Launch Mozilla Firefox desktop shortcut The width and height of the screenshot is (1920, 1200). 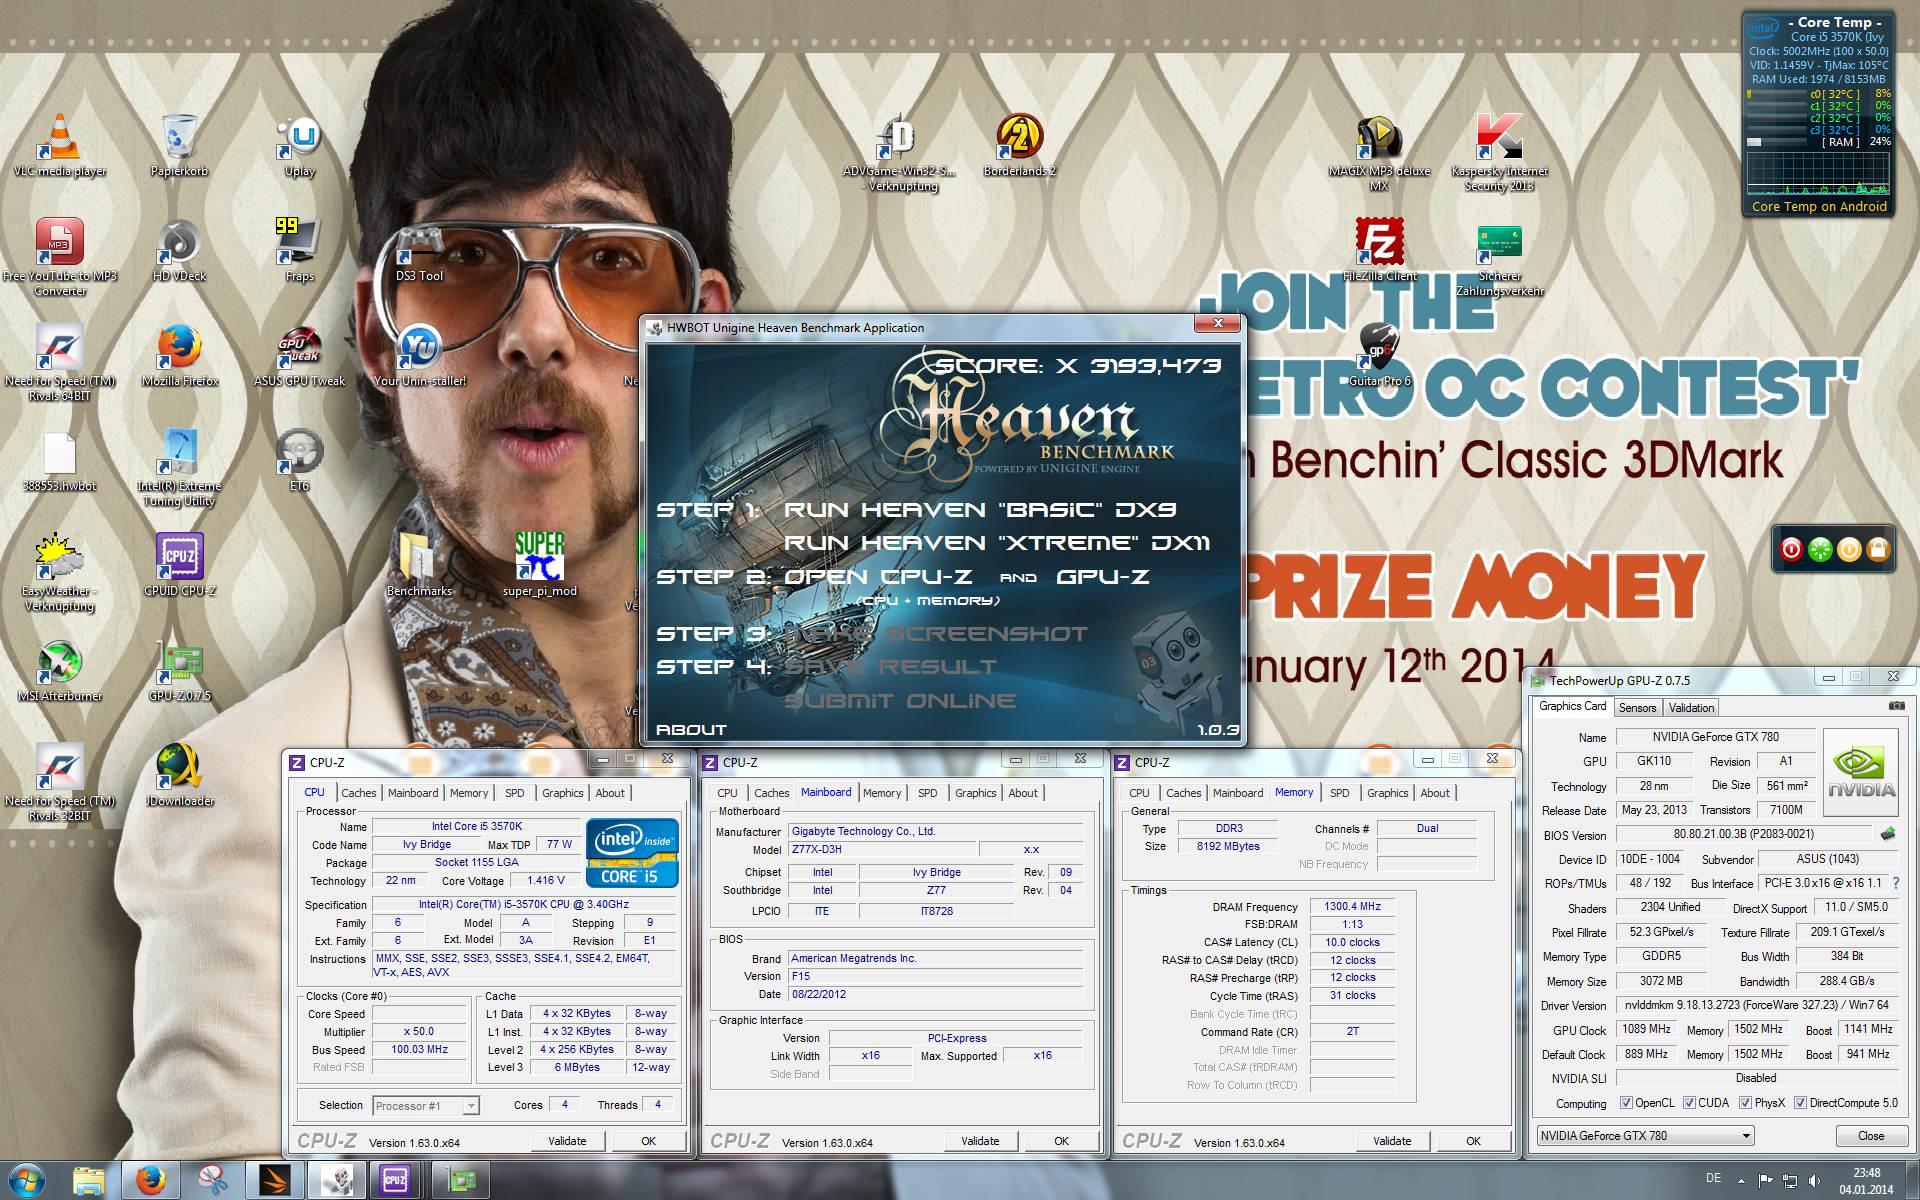180,356
